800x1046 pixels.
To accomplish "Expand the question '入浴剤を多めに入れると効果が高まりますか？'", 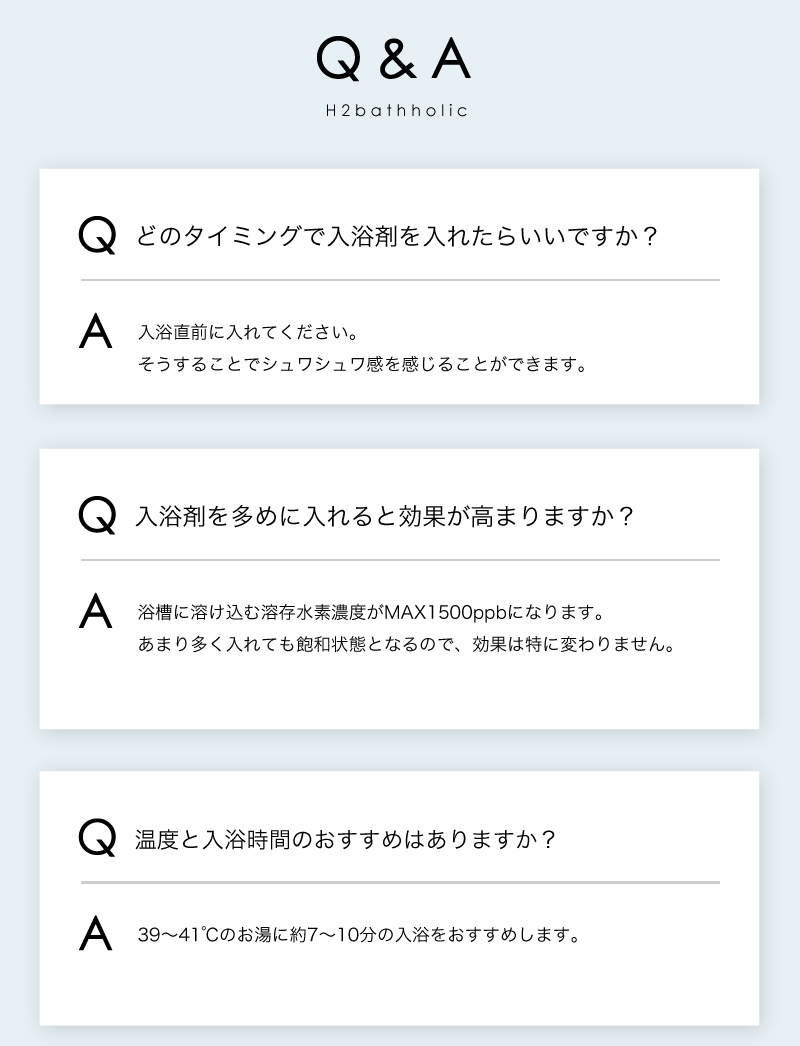I will [x=385, y=517].
